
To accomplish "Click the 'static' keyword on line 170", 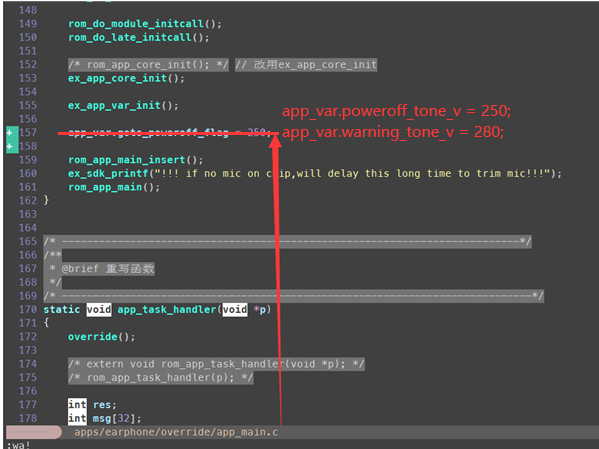I will (62, 310).
